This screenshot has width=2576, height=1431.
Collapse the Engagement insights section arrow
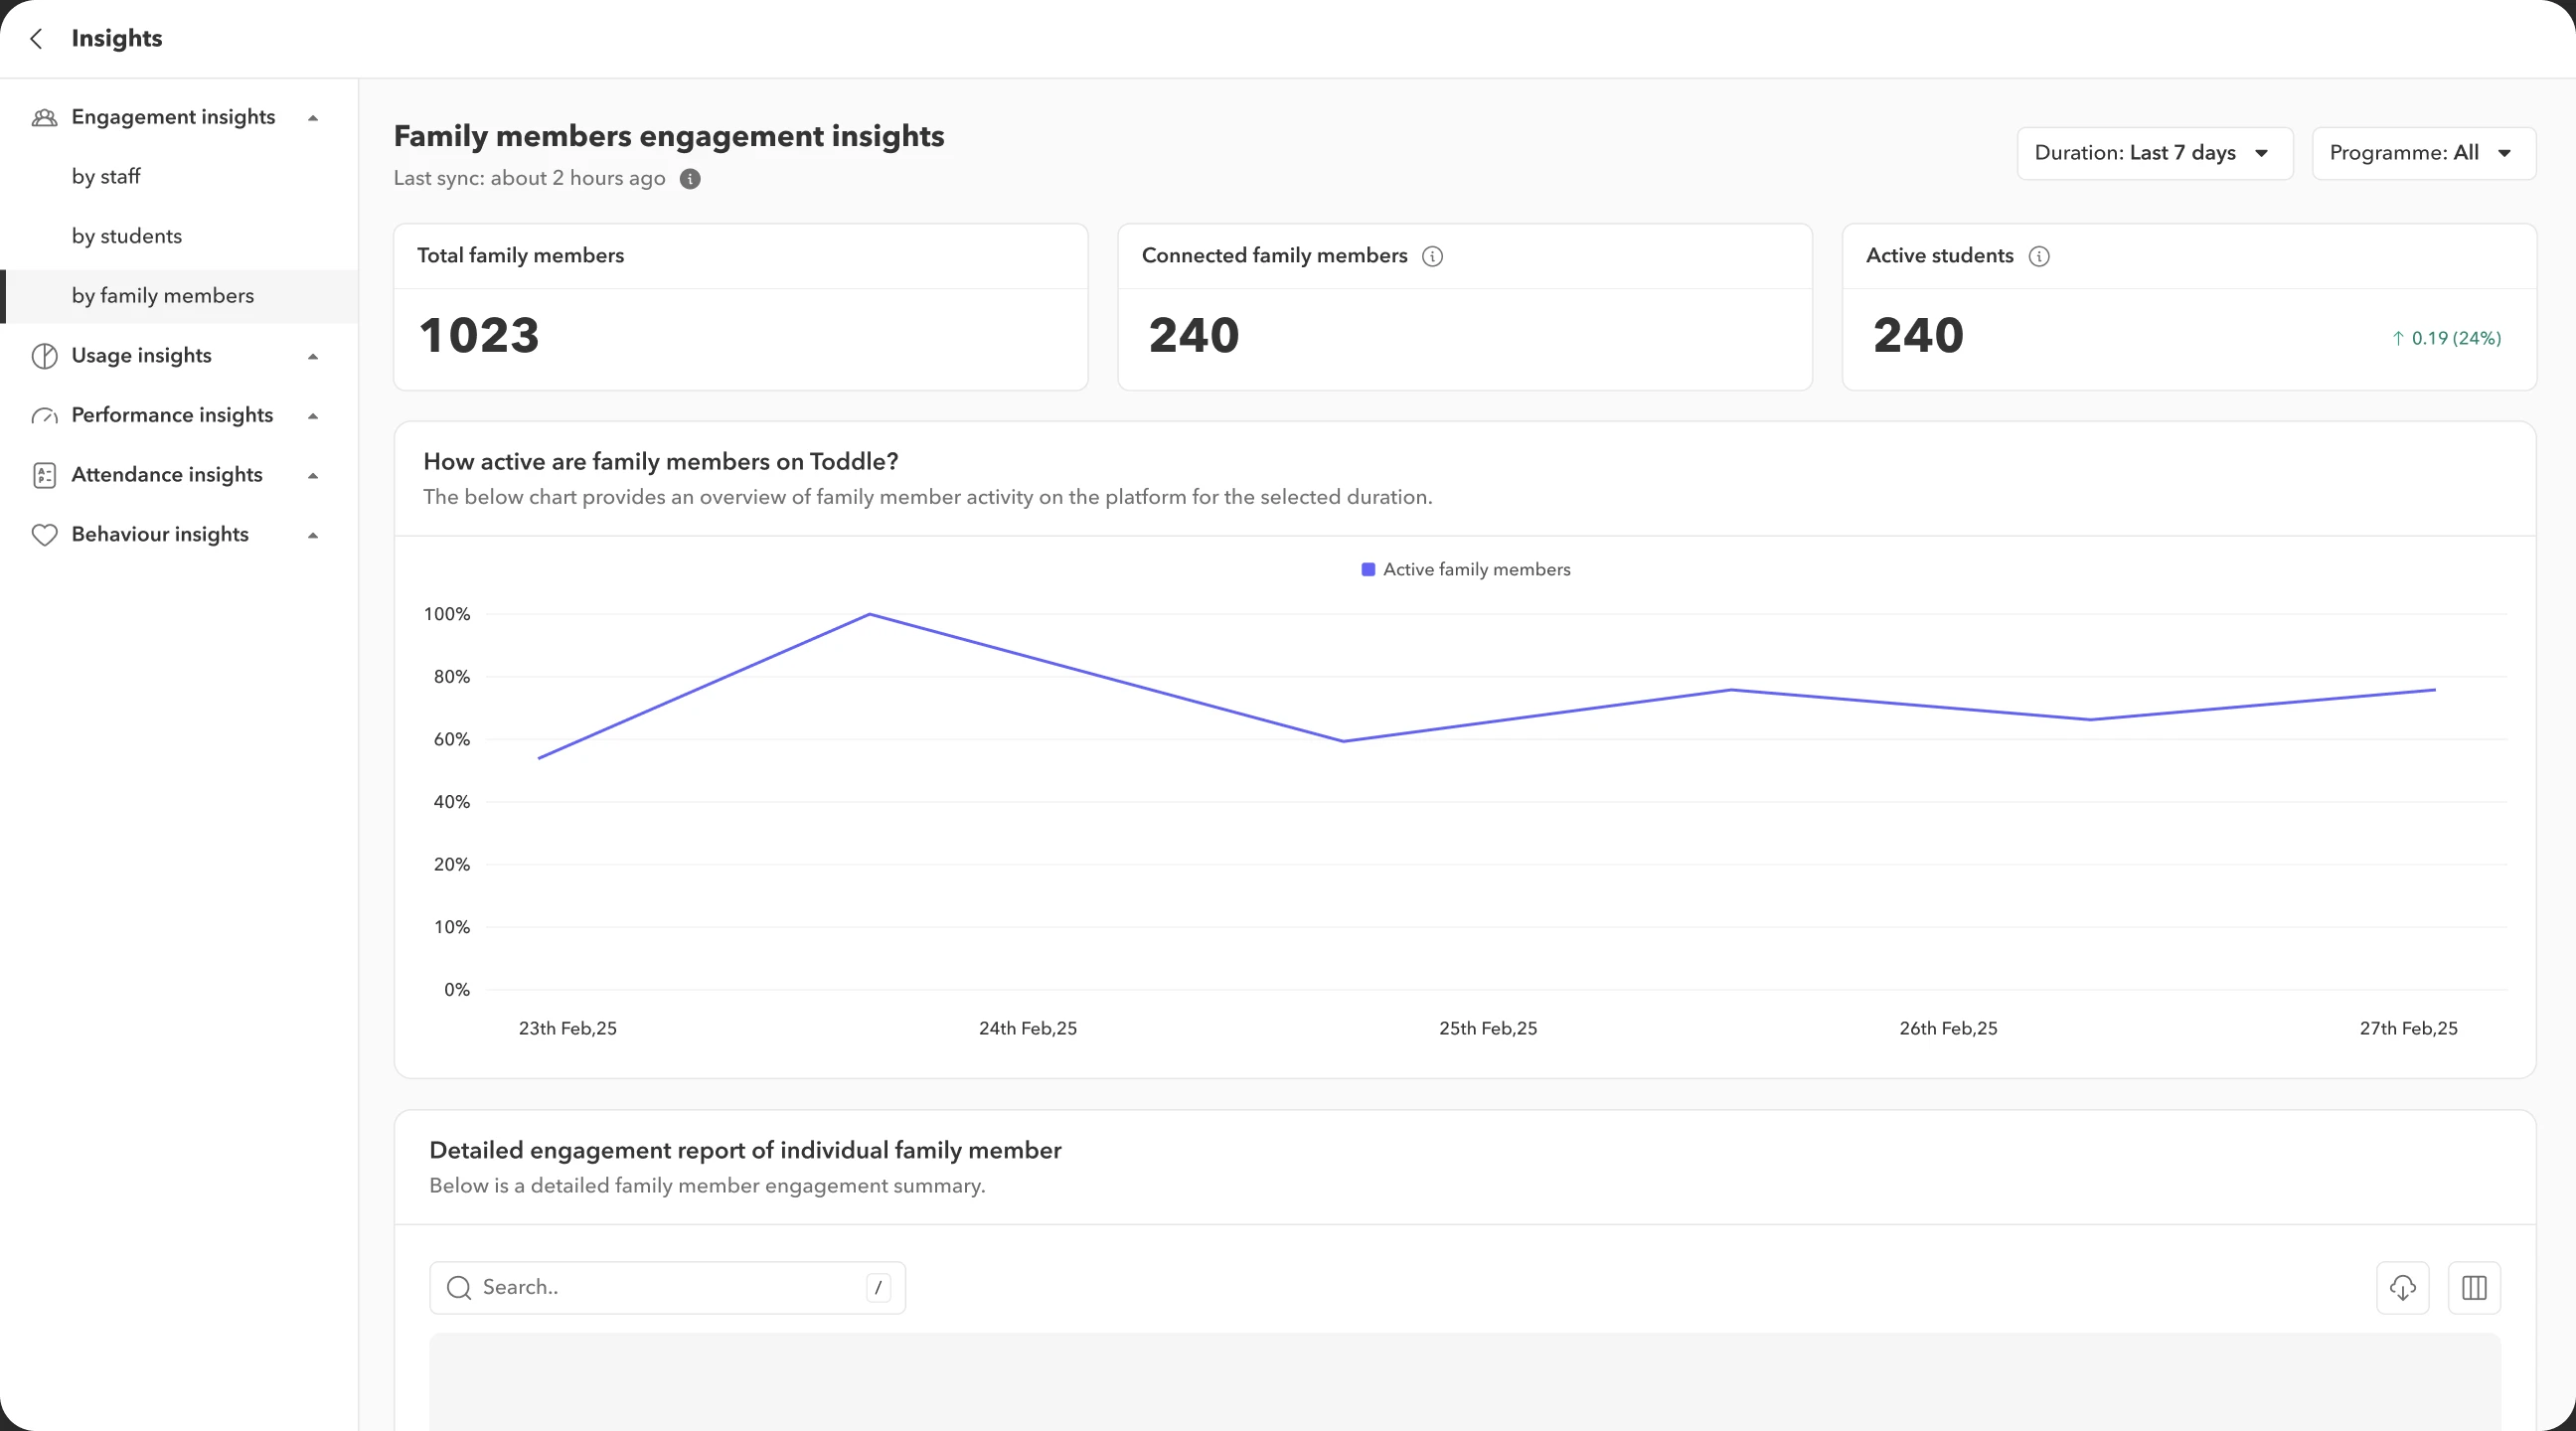pos(313,118)
